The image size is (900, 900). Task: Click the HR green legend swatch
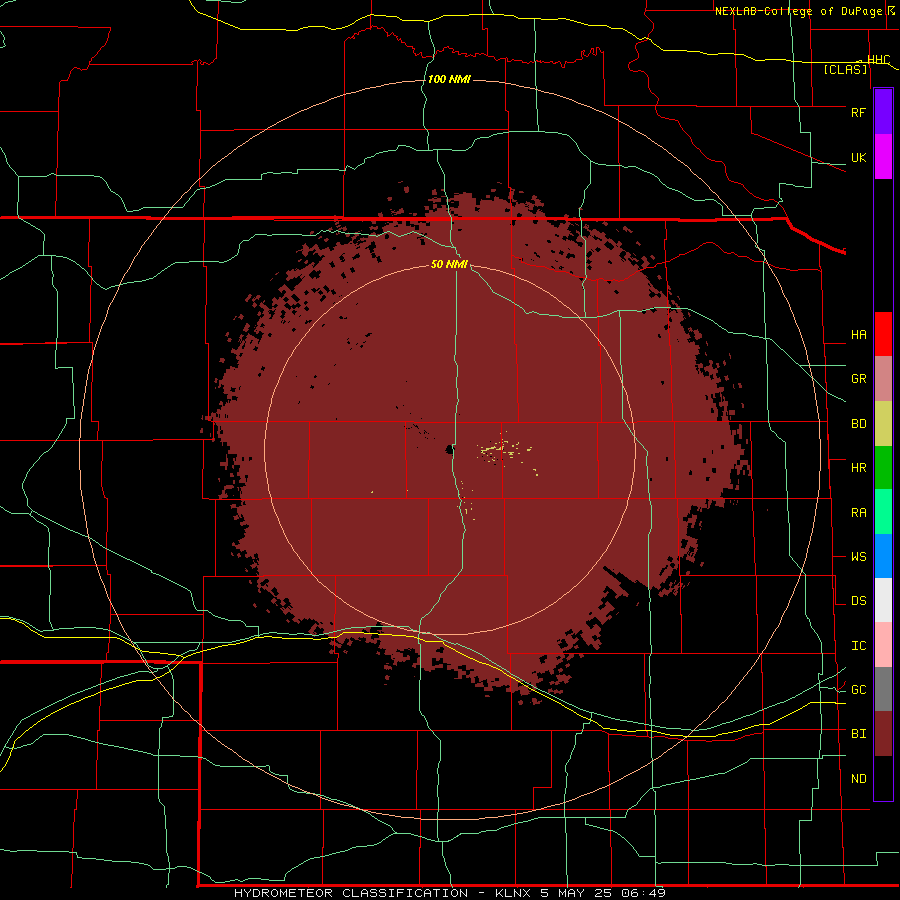pyautogui.click(x=883, y=468)
